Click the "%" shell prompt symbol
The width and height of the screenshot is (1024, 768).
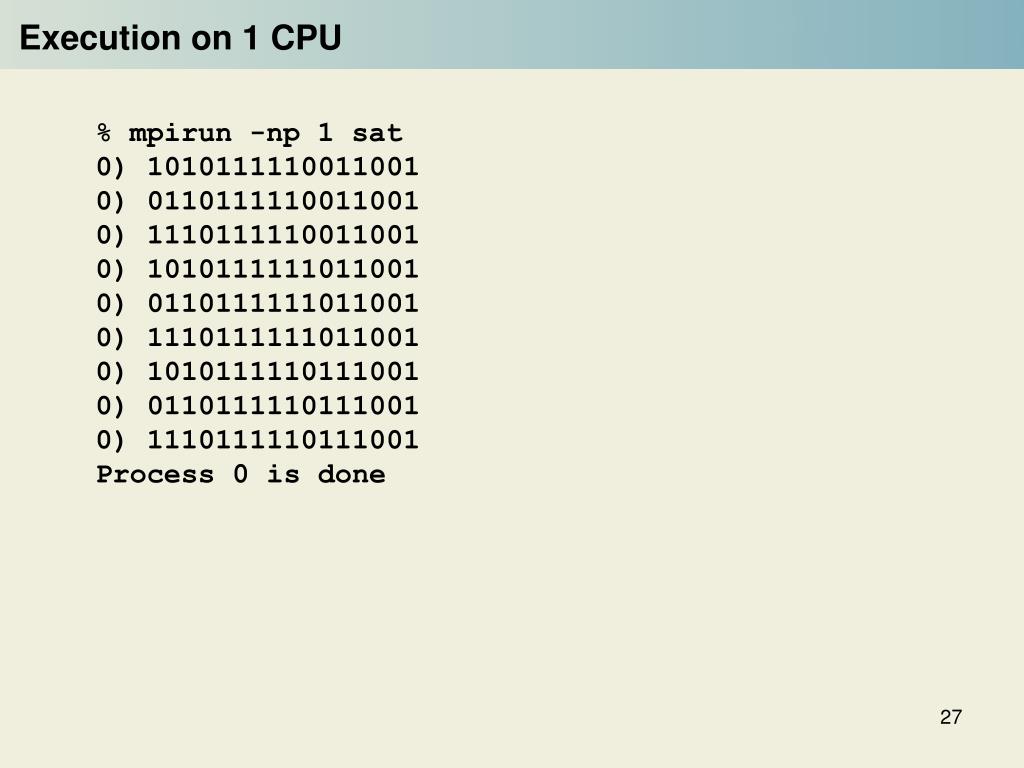tap(104, 133)
